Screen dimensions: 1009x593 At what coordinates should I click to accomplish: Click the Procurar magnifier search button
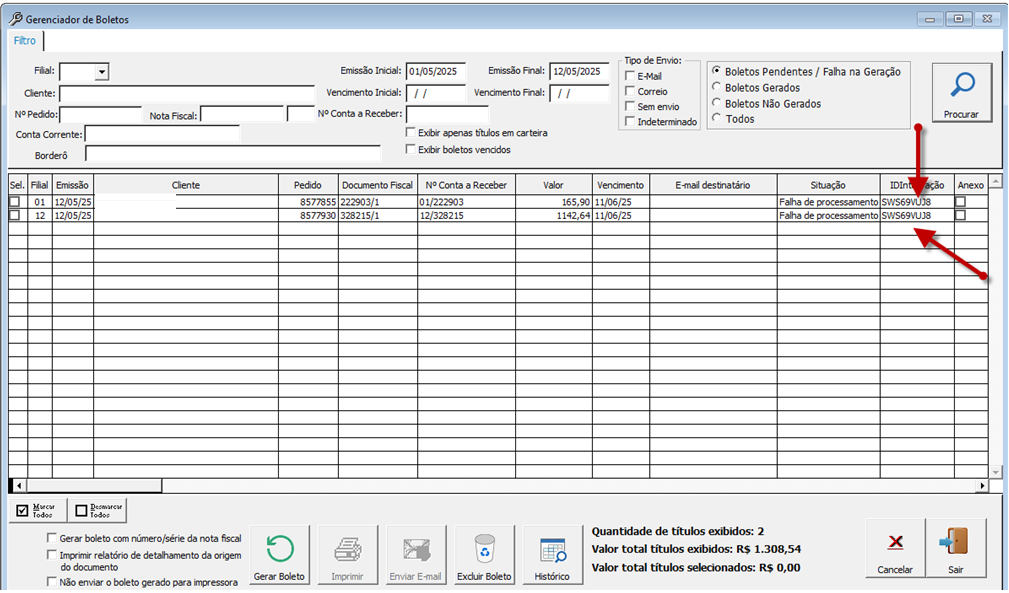pyautogui.click(x=961, y=93)
